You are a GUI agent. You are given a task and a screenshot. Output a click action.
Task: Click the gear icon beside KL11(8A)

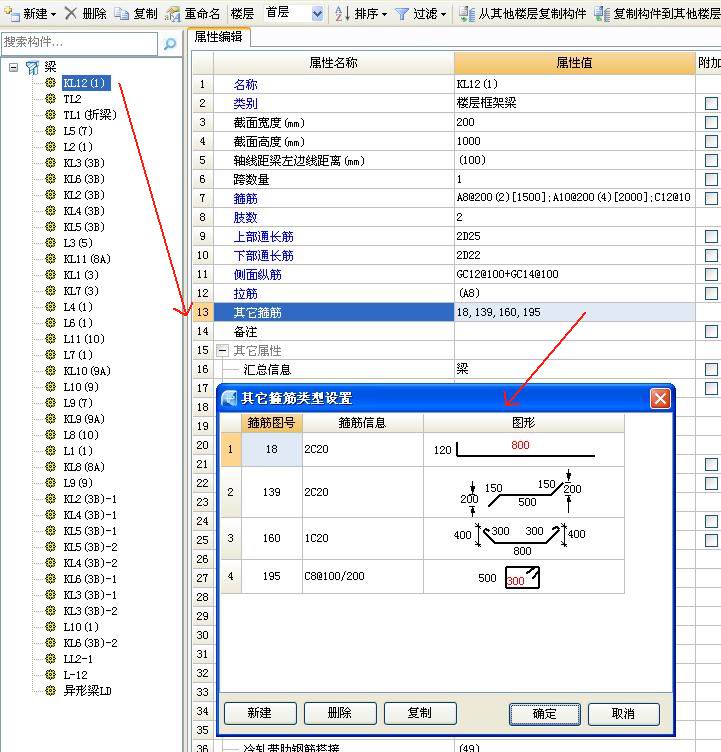(50, 258)
